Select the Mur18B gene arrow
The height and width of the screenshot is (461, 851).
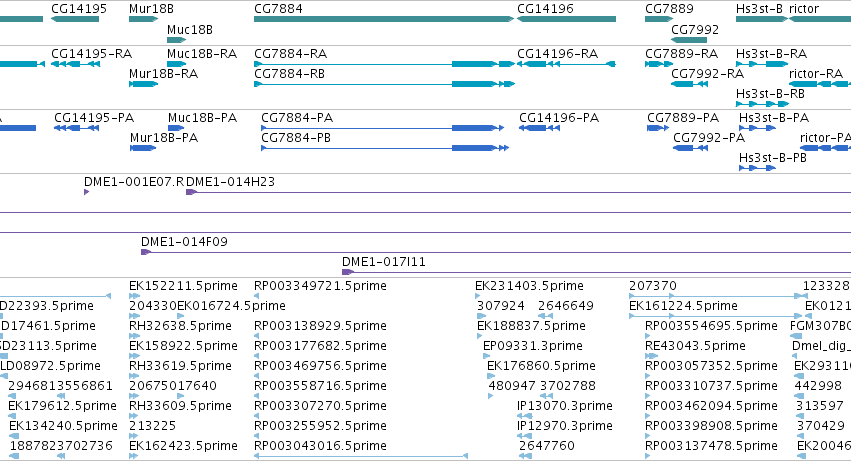[x=143, y=20]
